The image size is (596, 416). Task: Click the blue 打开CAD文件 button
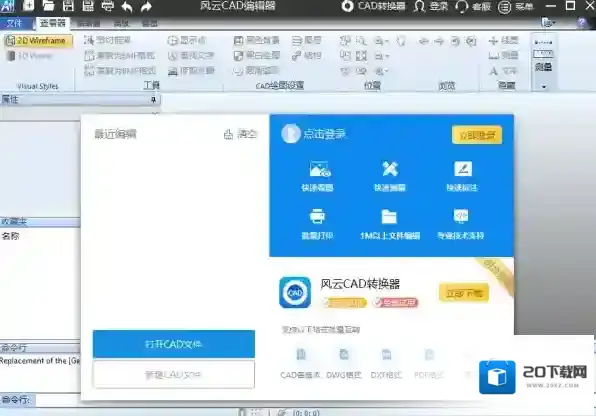click(174, 344)
